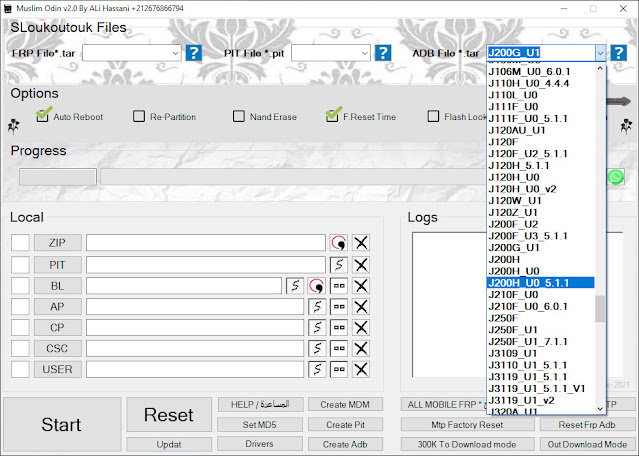Toggle the Auto Reboot checkbox
Image resolution: width=639 pixels, height=456 pixels.
(x=42, y=116)
